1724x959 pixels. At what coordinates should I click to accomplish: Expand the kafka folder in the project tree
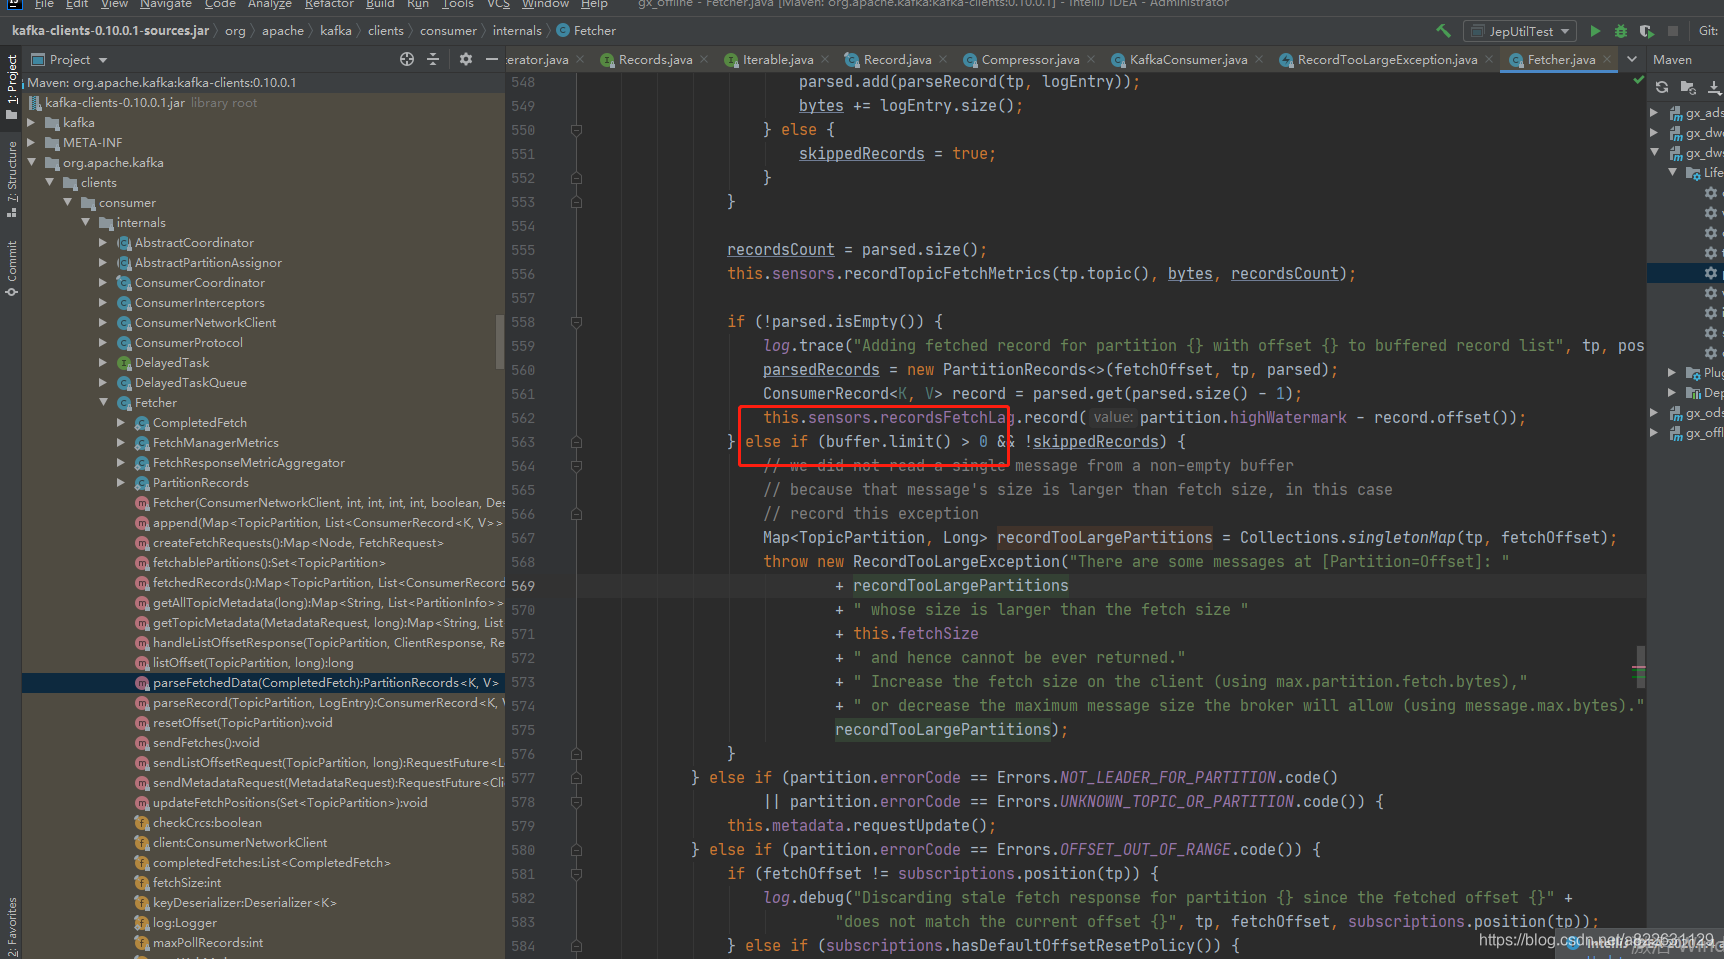[x=31, y=123]
